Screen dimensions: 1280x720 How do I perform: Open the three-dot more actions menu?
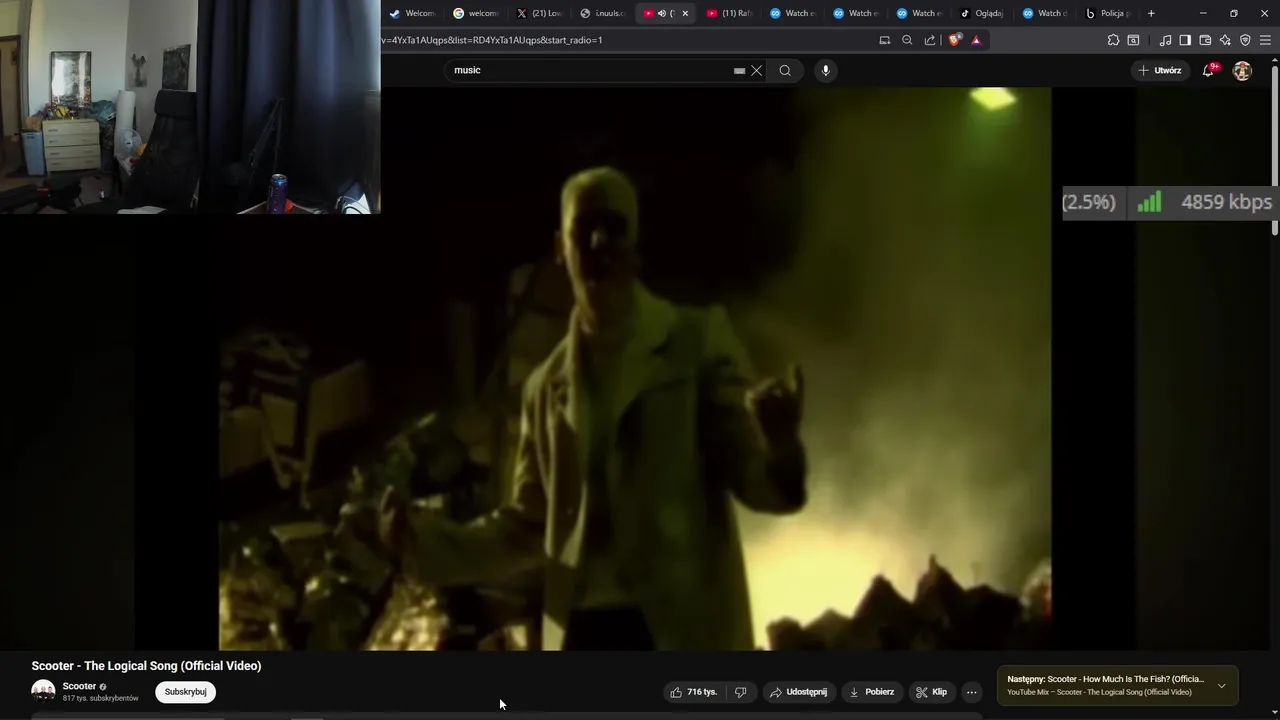point(972,692)
